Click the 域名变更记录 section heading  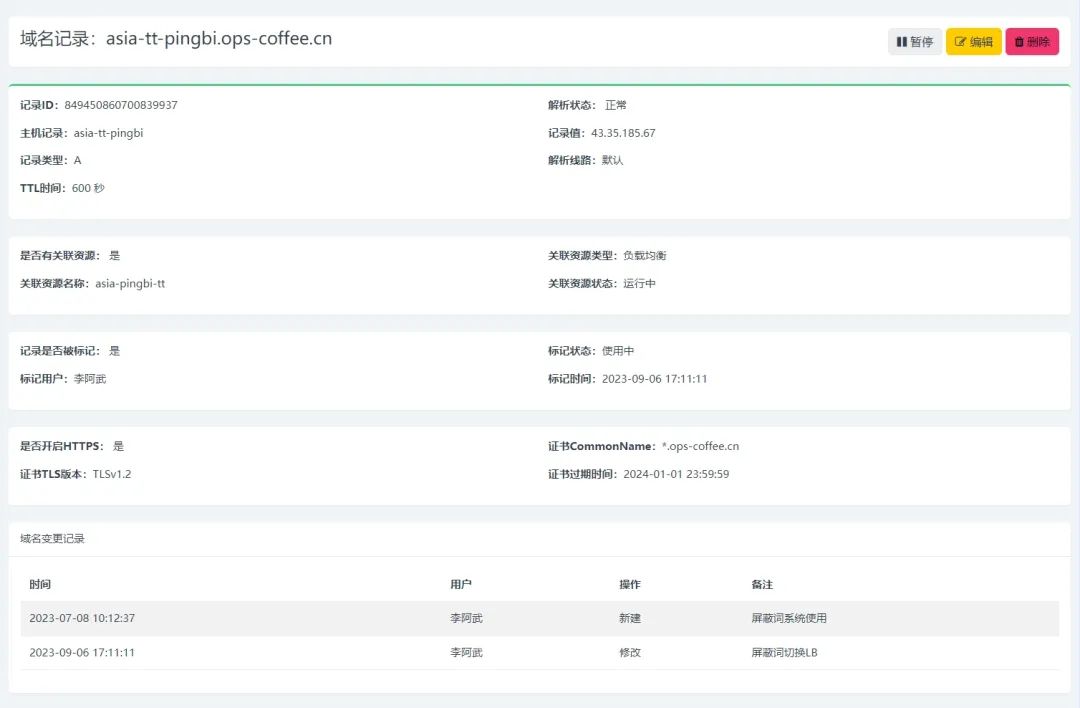point(52,538)
